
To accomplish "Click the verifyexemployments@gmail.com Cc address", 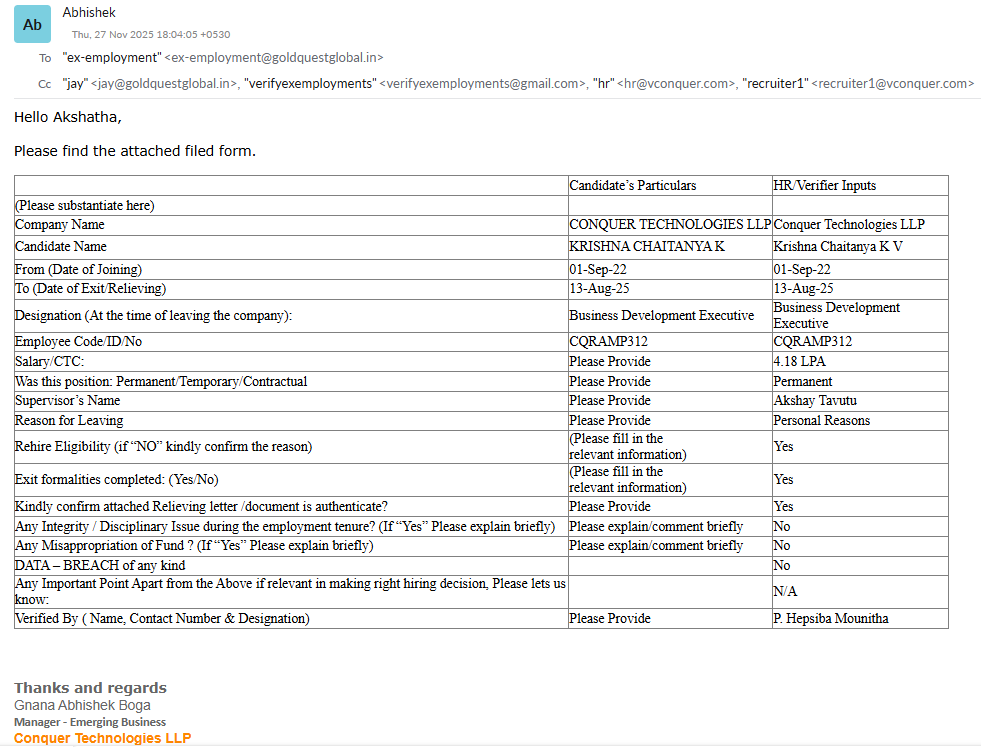I will [483, 84].
